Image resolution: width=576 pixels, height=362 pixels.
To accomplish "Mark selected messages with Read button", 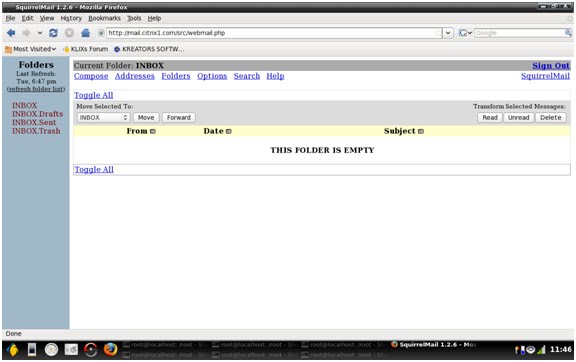I will point(490,118).
